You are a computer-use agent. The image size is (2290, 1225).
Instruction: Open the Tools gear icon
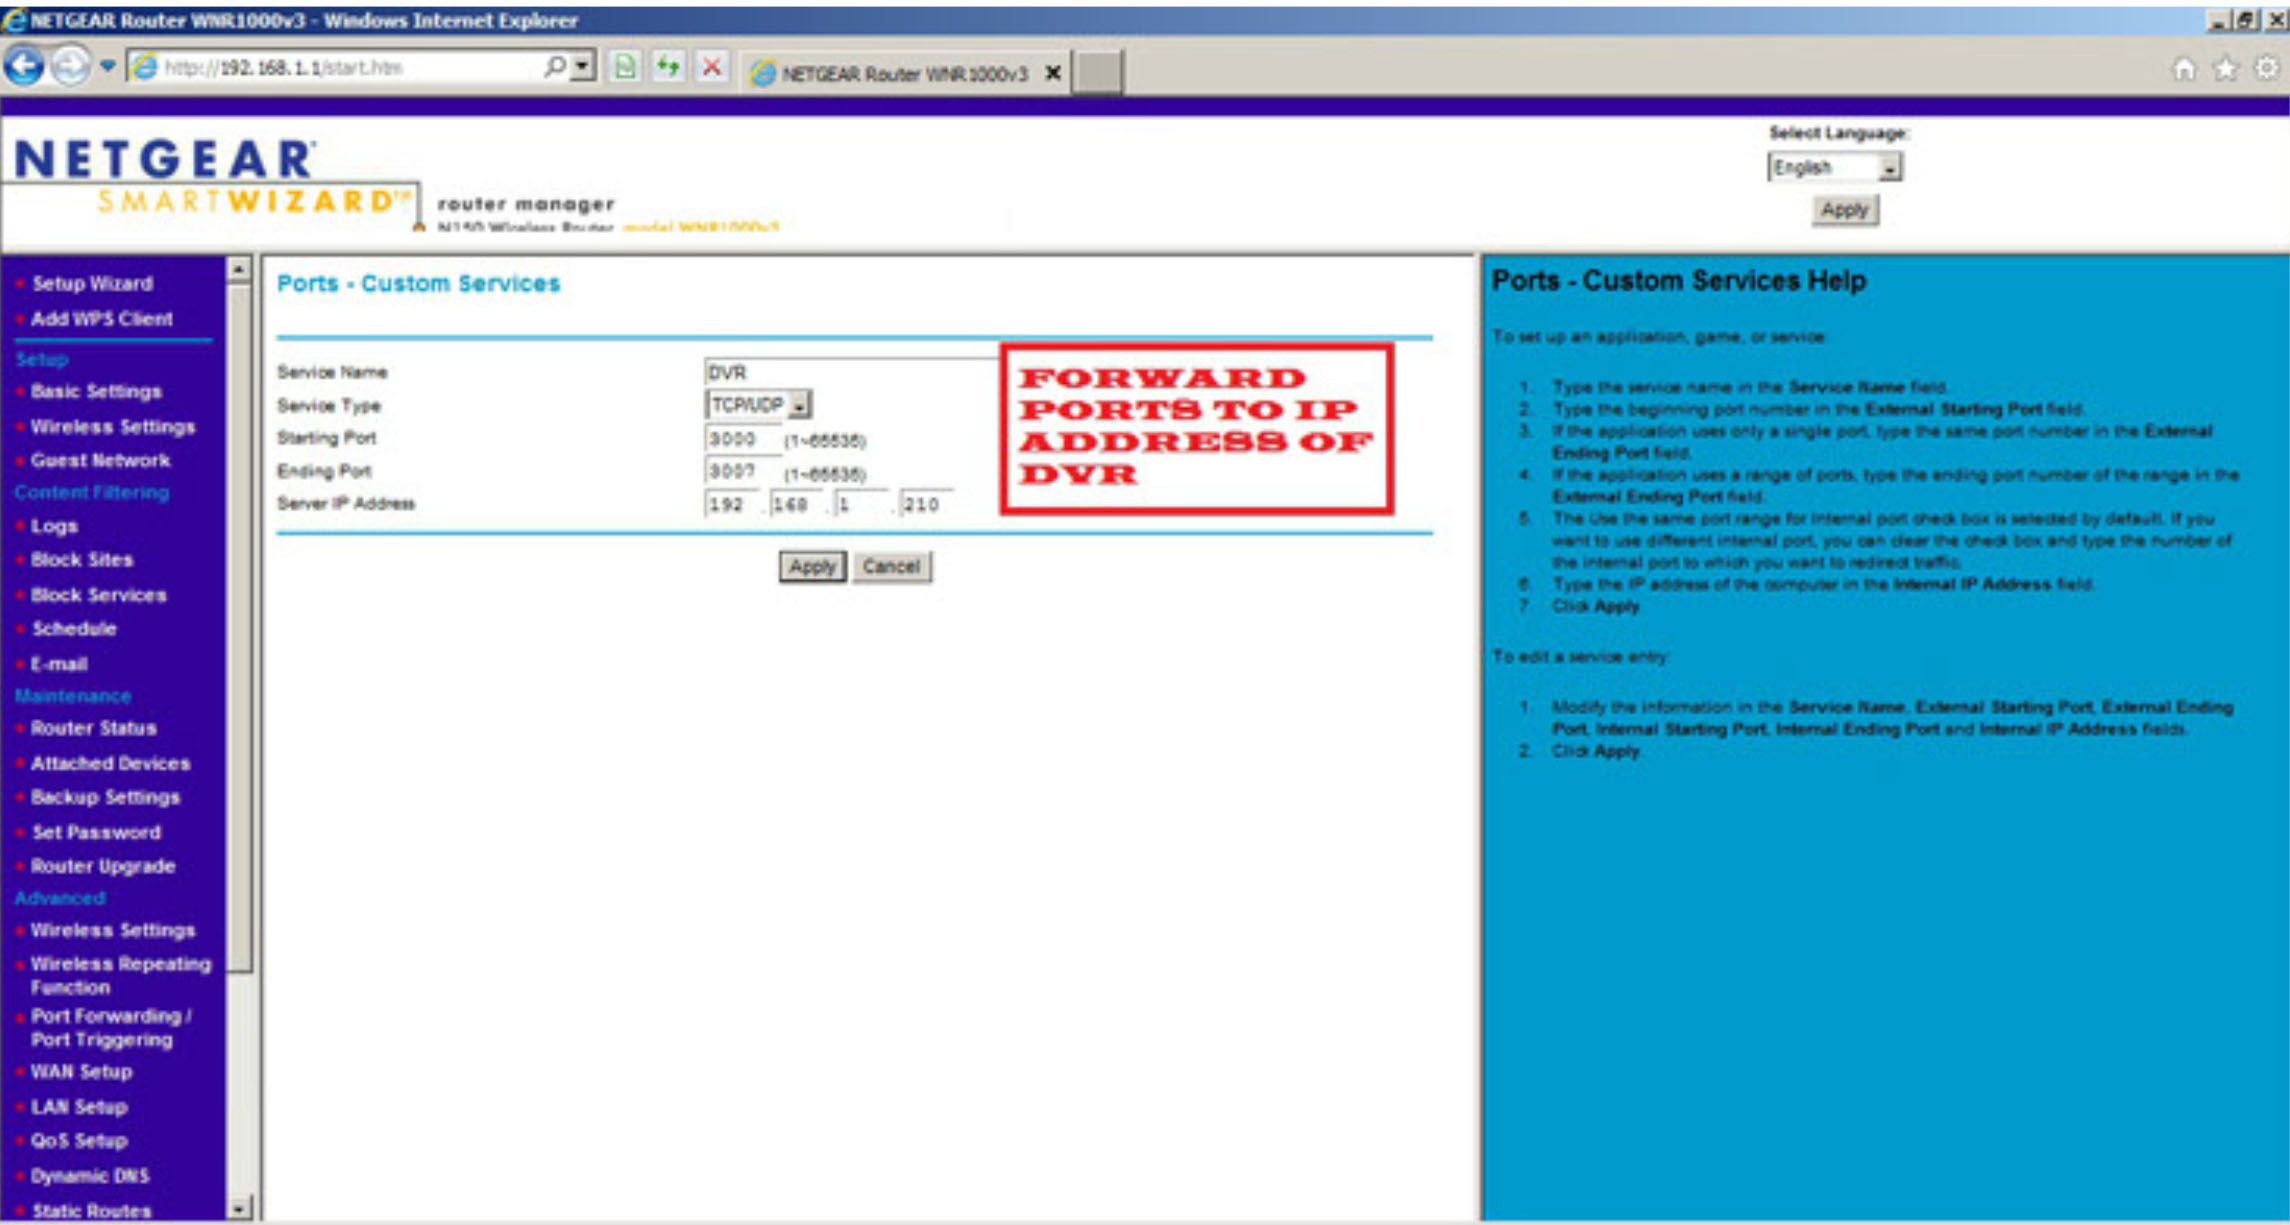coord(2266,68)
